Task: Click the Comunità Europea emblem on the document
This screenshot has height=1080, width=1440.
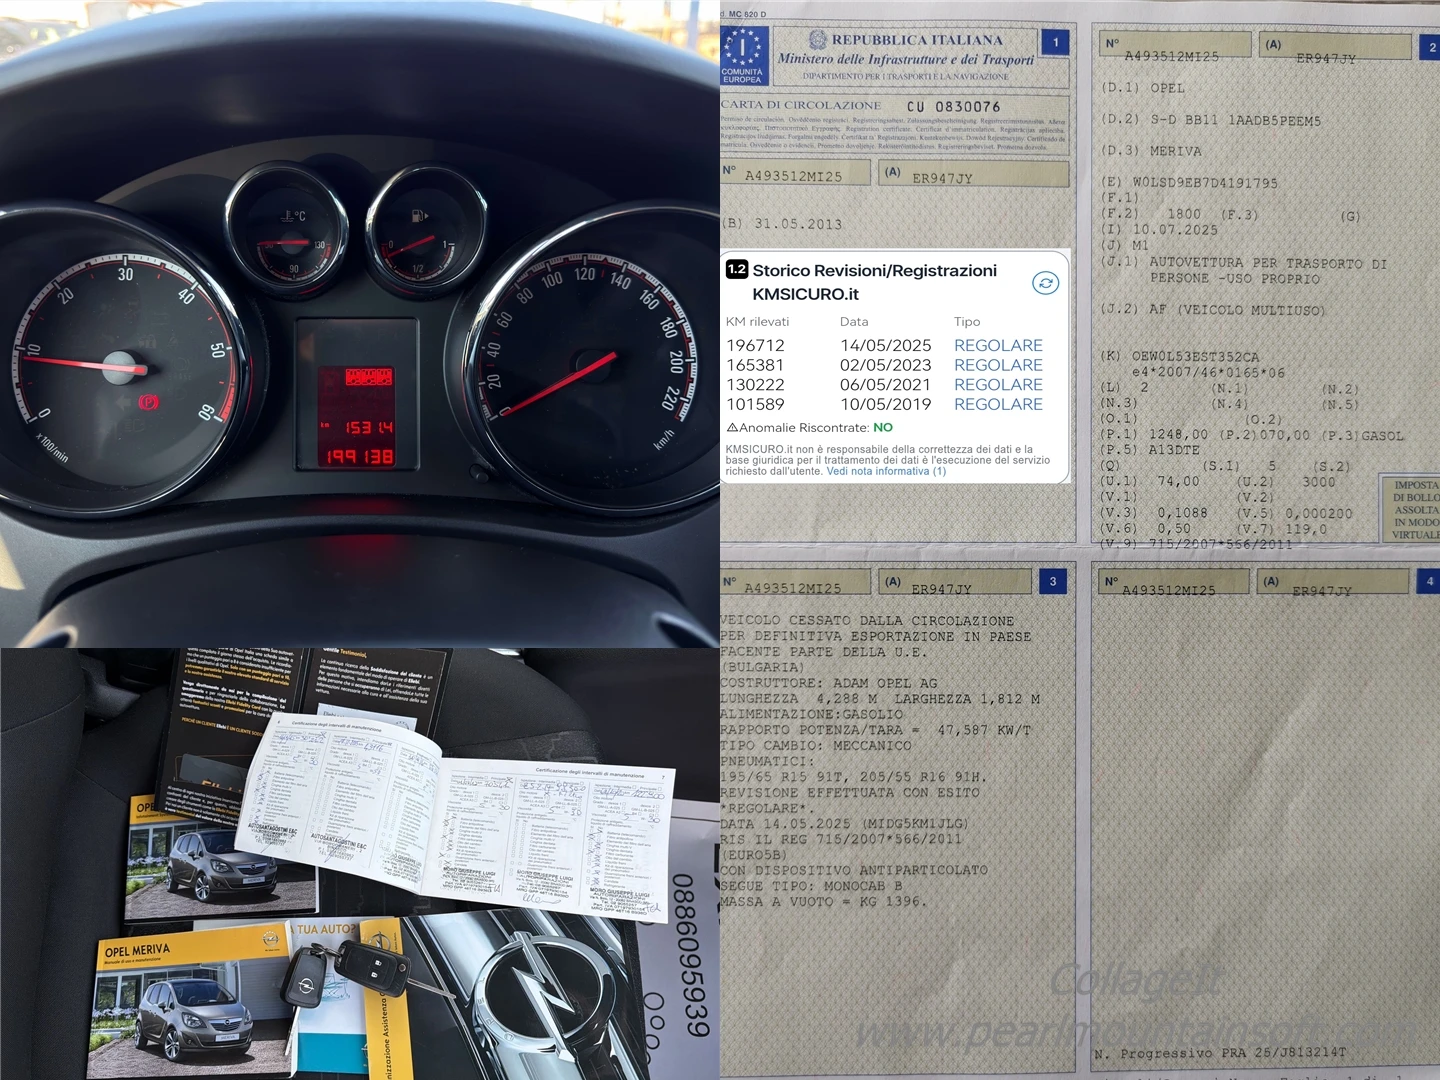Action: point(743,56)
